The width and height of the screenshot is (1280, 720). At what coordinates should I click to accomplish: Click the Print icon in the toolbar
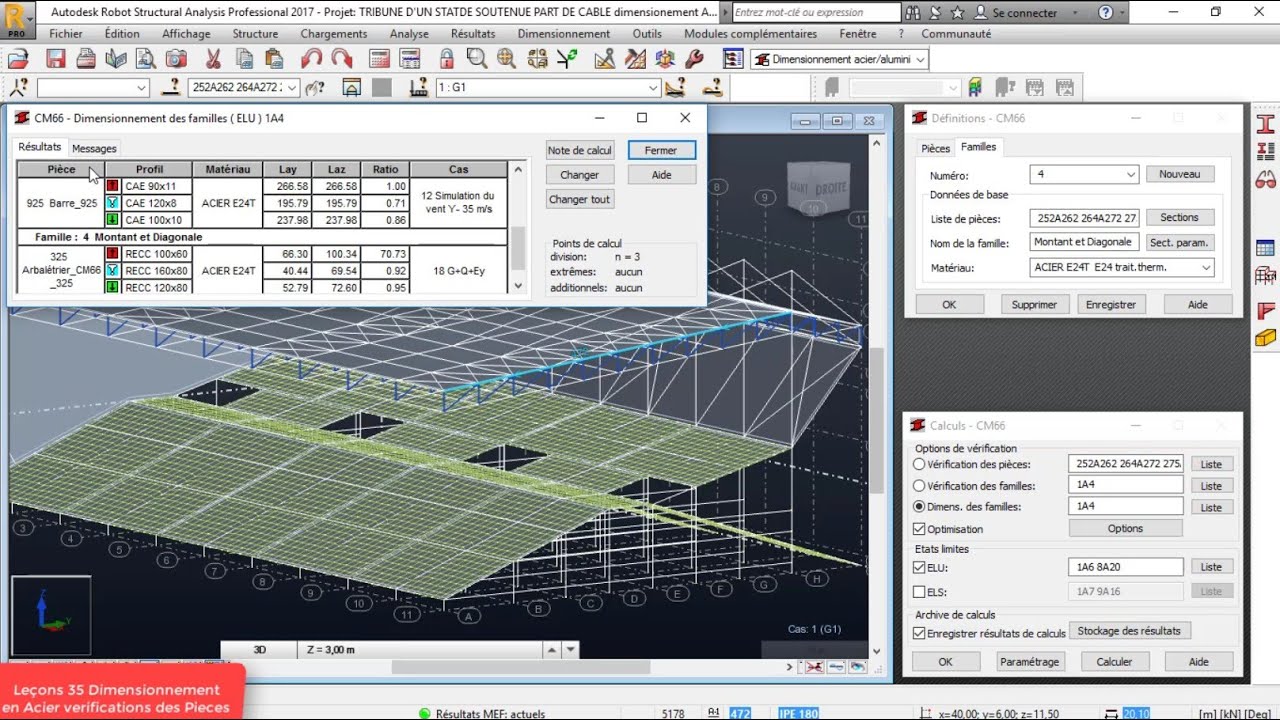[86, 59]
